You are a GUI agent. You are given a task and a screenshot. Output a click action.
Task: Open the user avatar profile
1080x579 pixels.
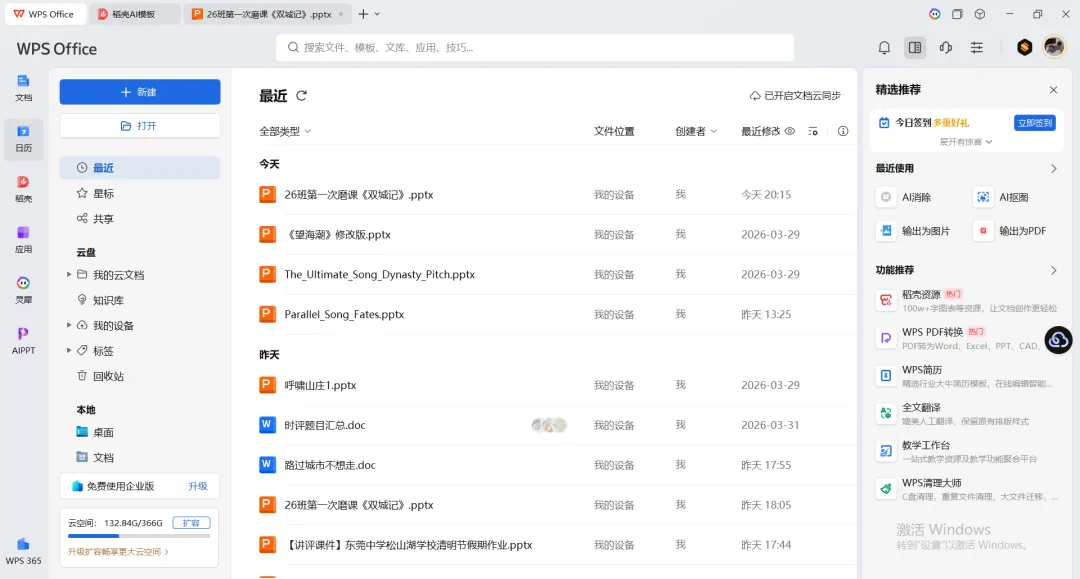click(x=1055, y=47)
